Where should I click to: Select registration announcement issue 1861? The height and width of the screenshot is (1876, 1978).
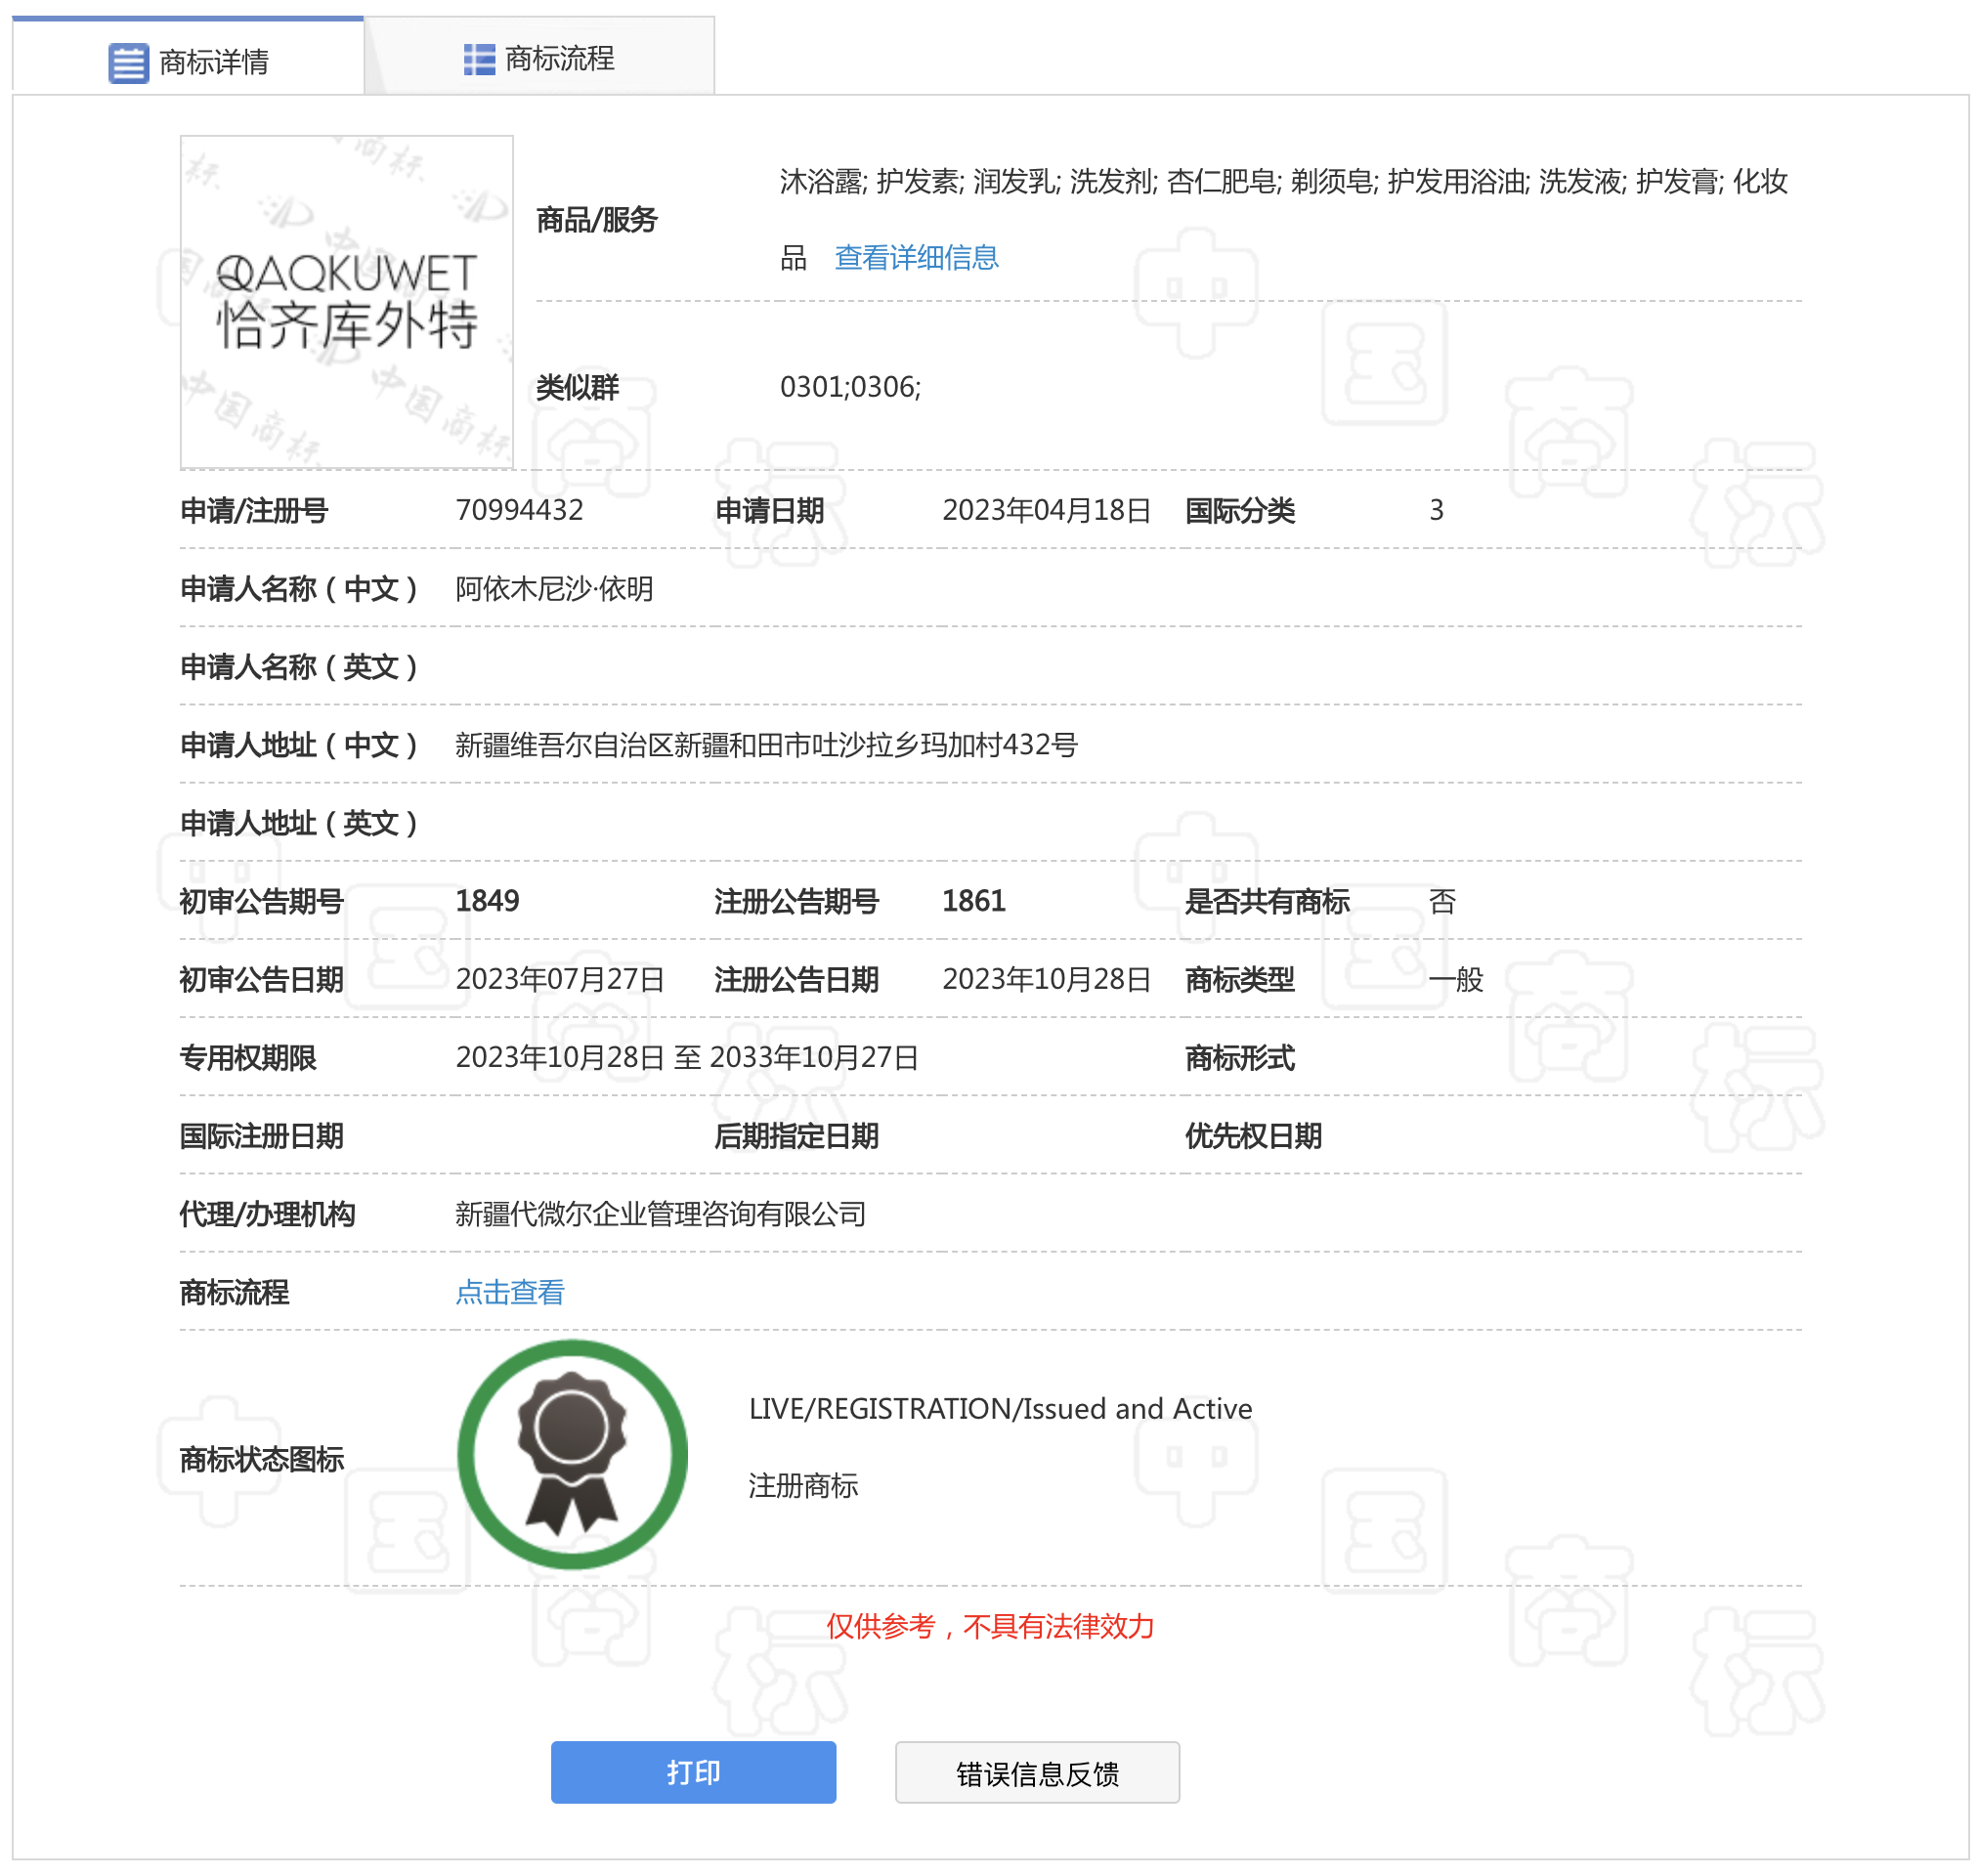tap(973, 901)
